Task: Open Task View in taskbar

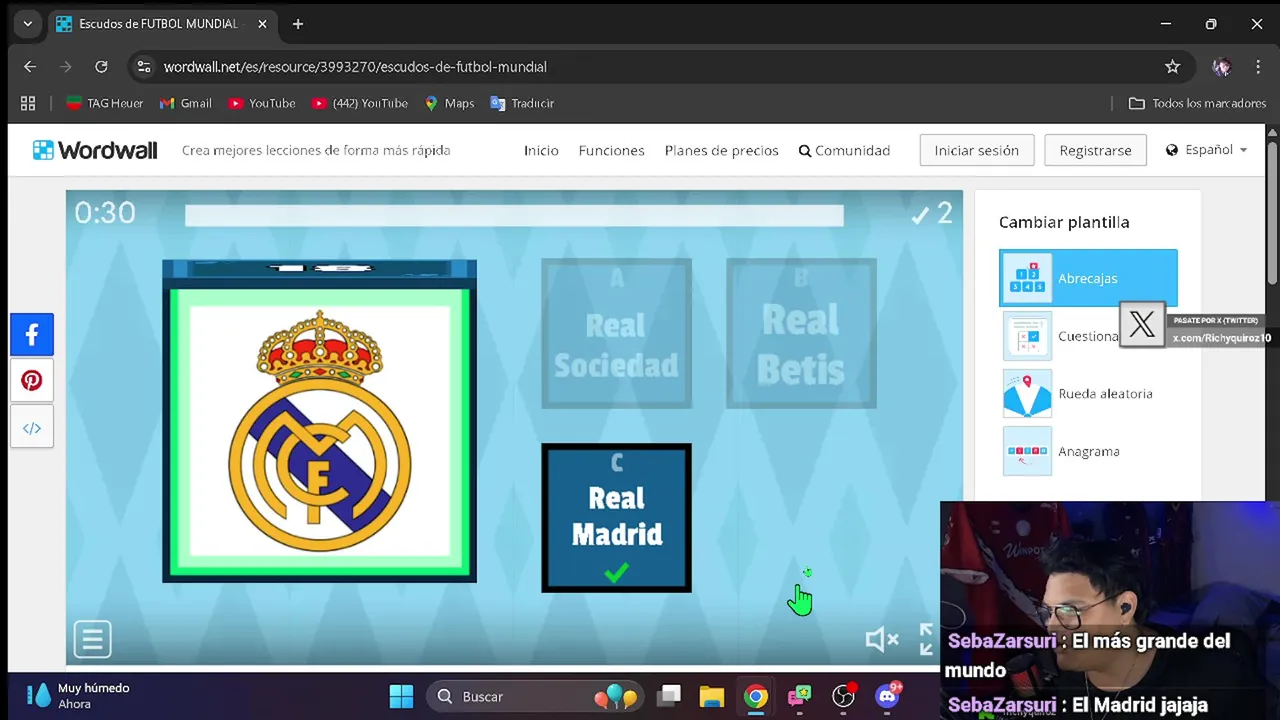Action: (669, 696)
